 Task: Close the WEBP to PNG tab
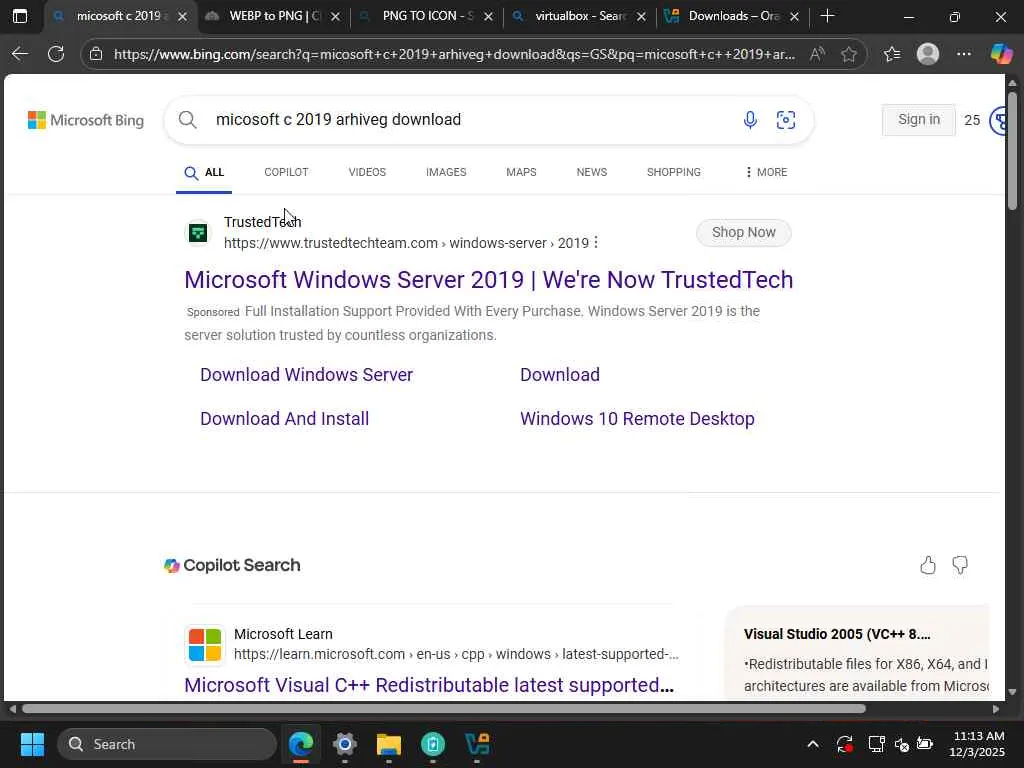click(336, 16)
